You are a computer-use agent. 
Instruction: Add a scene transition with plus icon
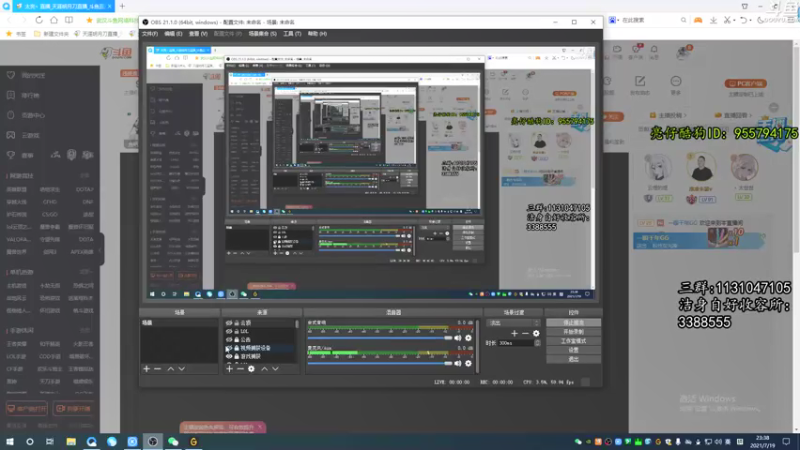[x=514, y=333]
